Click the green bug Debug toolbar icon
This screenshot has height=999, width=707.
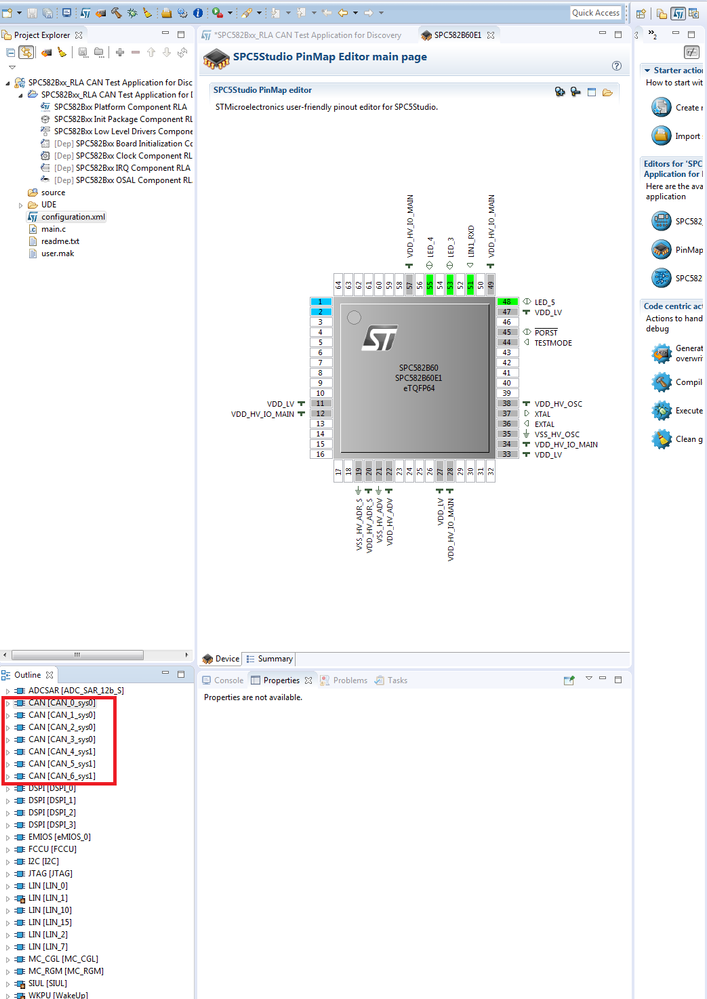(132, 13)
